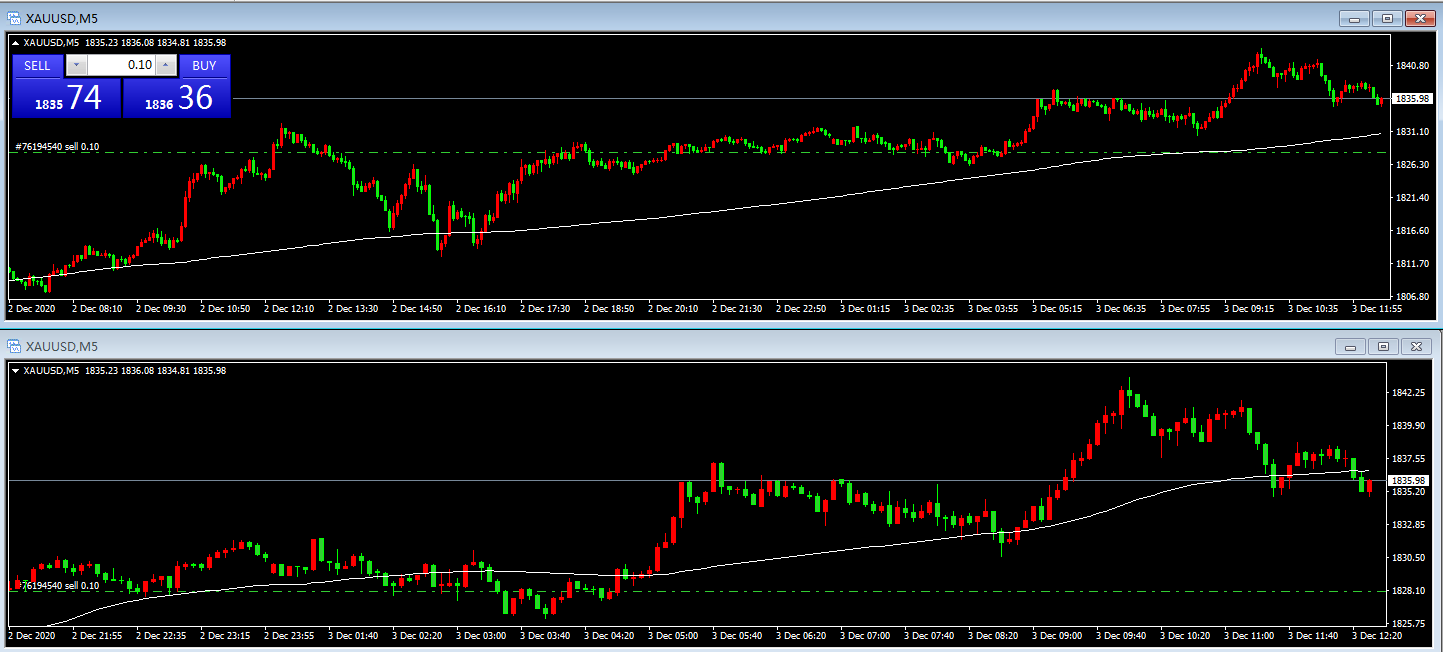Minimize the upper XAUUSD chart window

1355,18
